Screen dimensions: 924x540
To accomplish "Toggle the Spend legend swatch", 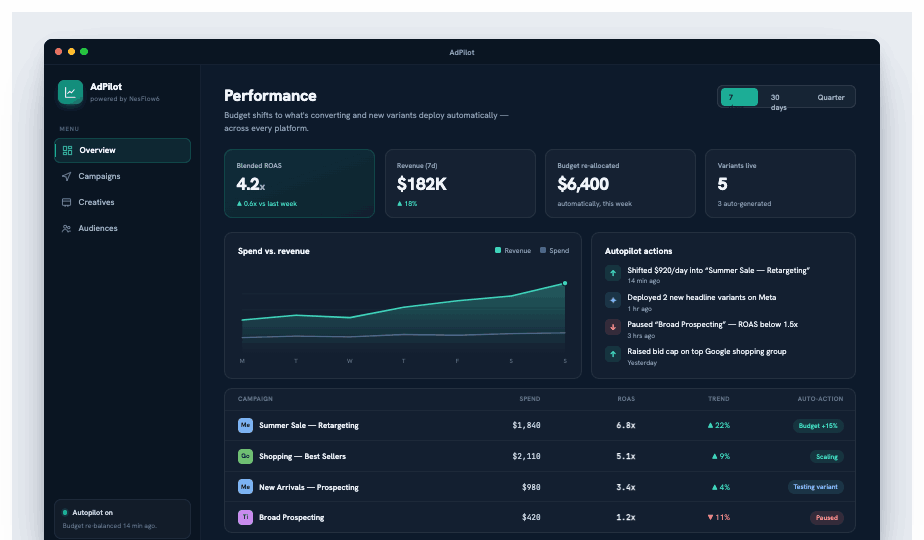I will 543,251.
